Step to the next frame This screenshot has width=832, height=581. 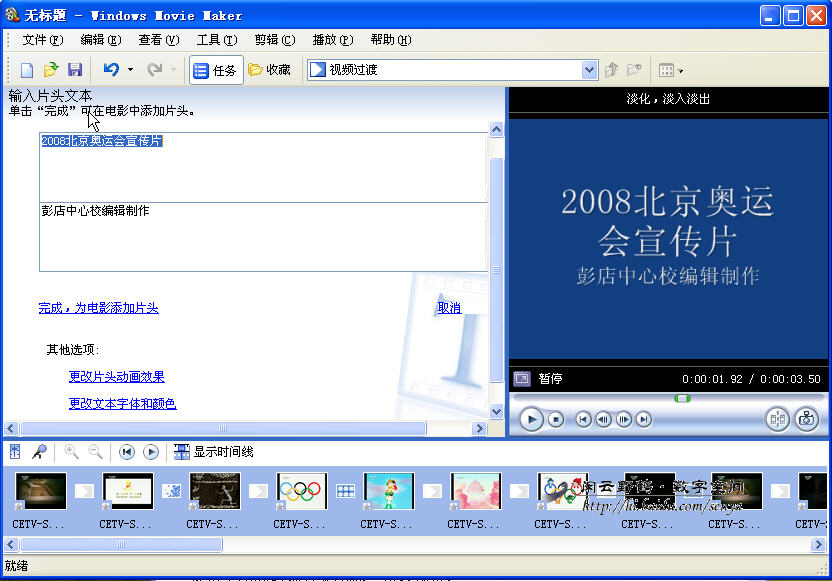[623, 420]
